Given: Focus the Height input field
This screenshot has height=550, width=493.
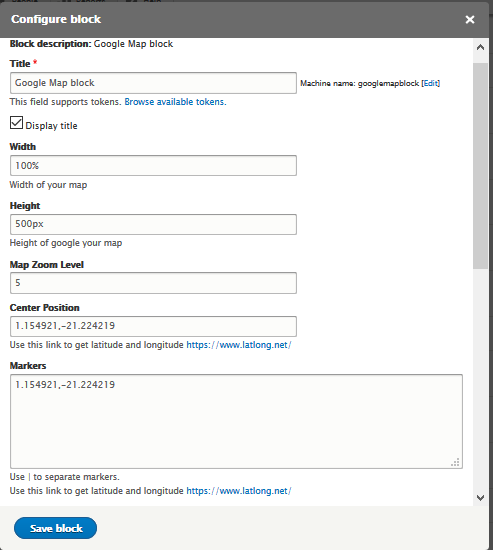Looking at the screenshot, I should [153, 224].
